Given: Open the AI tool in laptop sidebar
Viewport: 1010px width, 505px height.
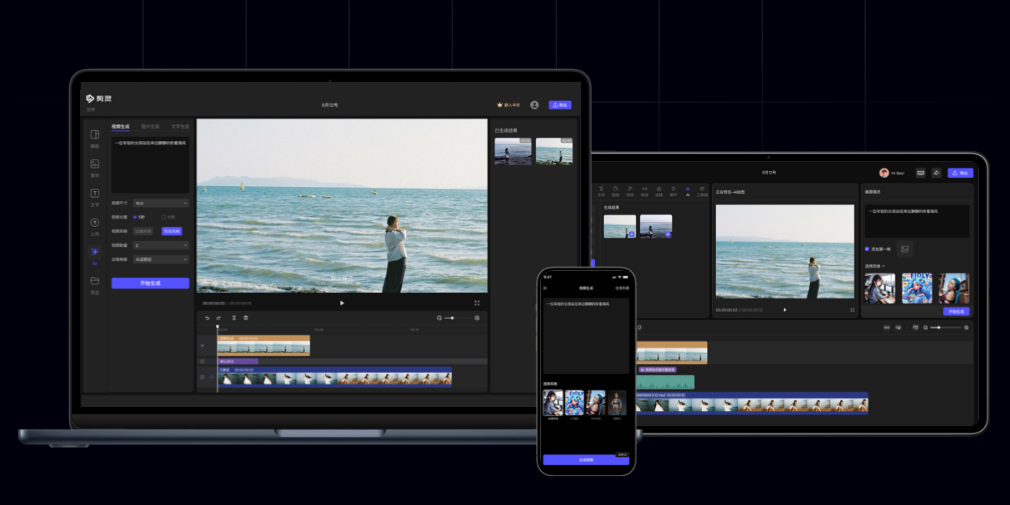Looking at the screenshot, I should click(95, 252).
